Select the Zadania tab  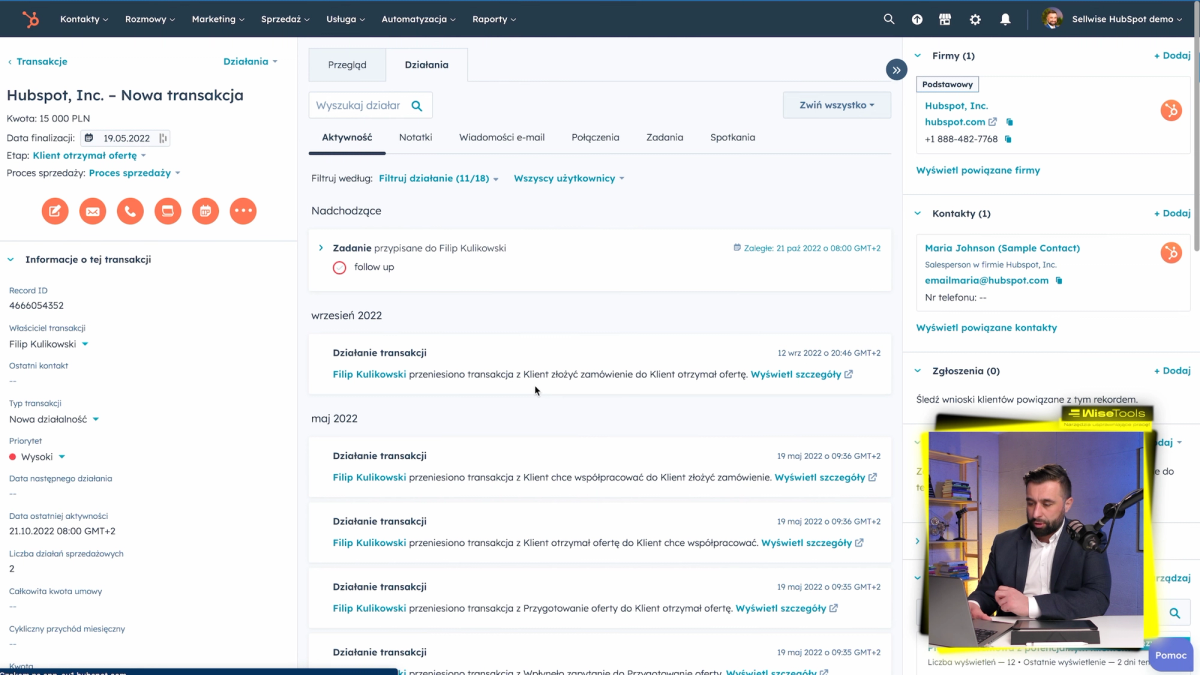tap(665, 137)
